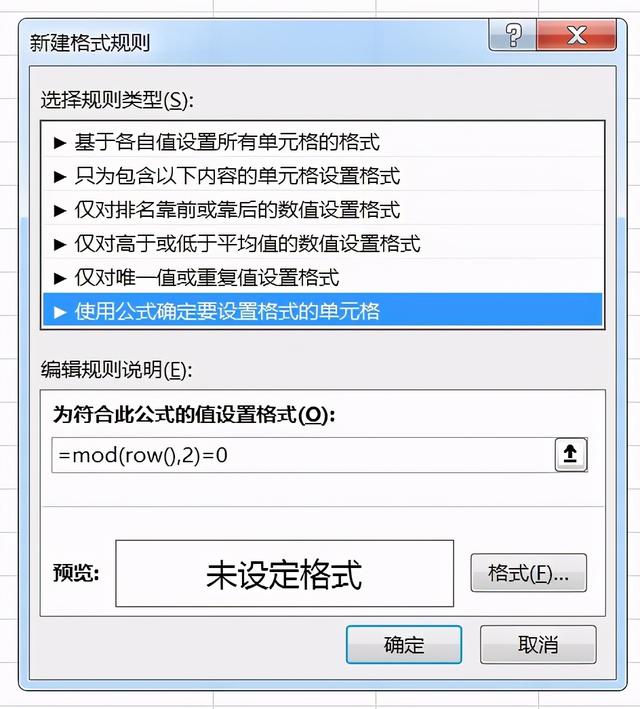The image size is (640, 709).
Task: Click the arrow before 仅对高于或低于平均值的数值设置格式
Action: pos(60,244)
